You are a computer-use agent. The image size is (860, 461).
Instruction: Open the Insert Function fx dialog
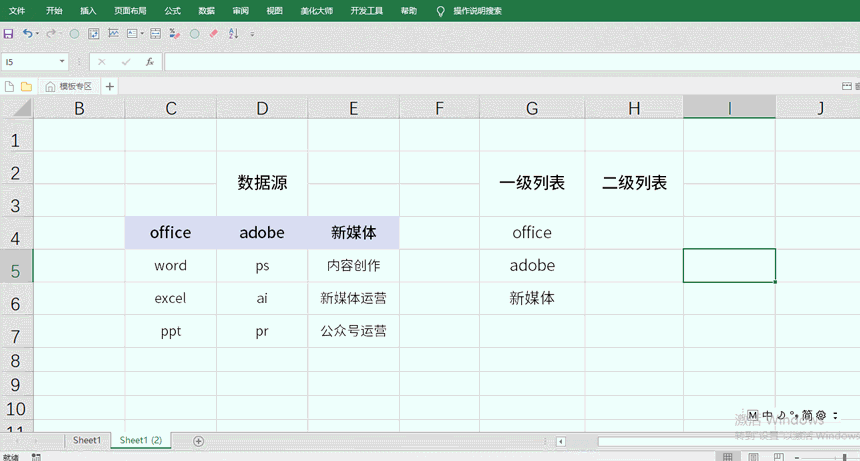point(150,62)
